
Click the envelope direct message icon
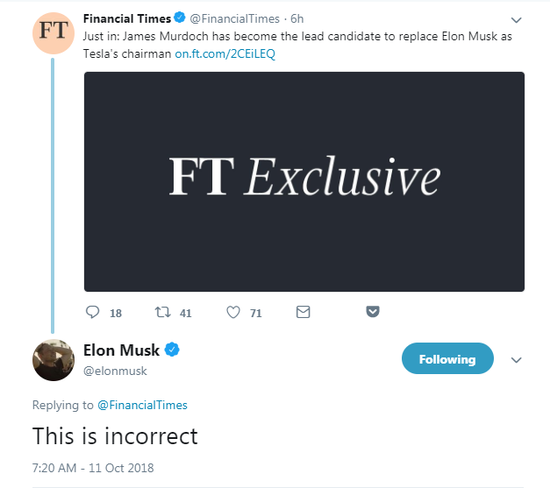point(303,312)
